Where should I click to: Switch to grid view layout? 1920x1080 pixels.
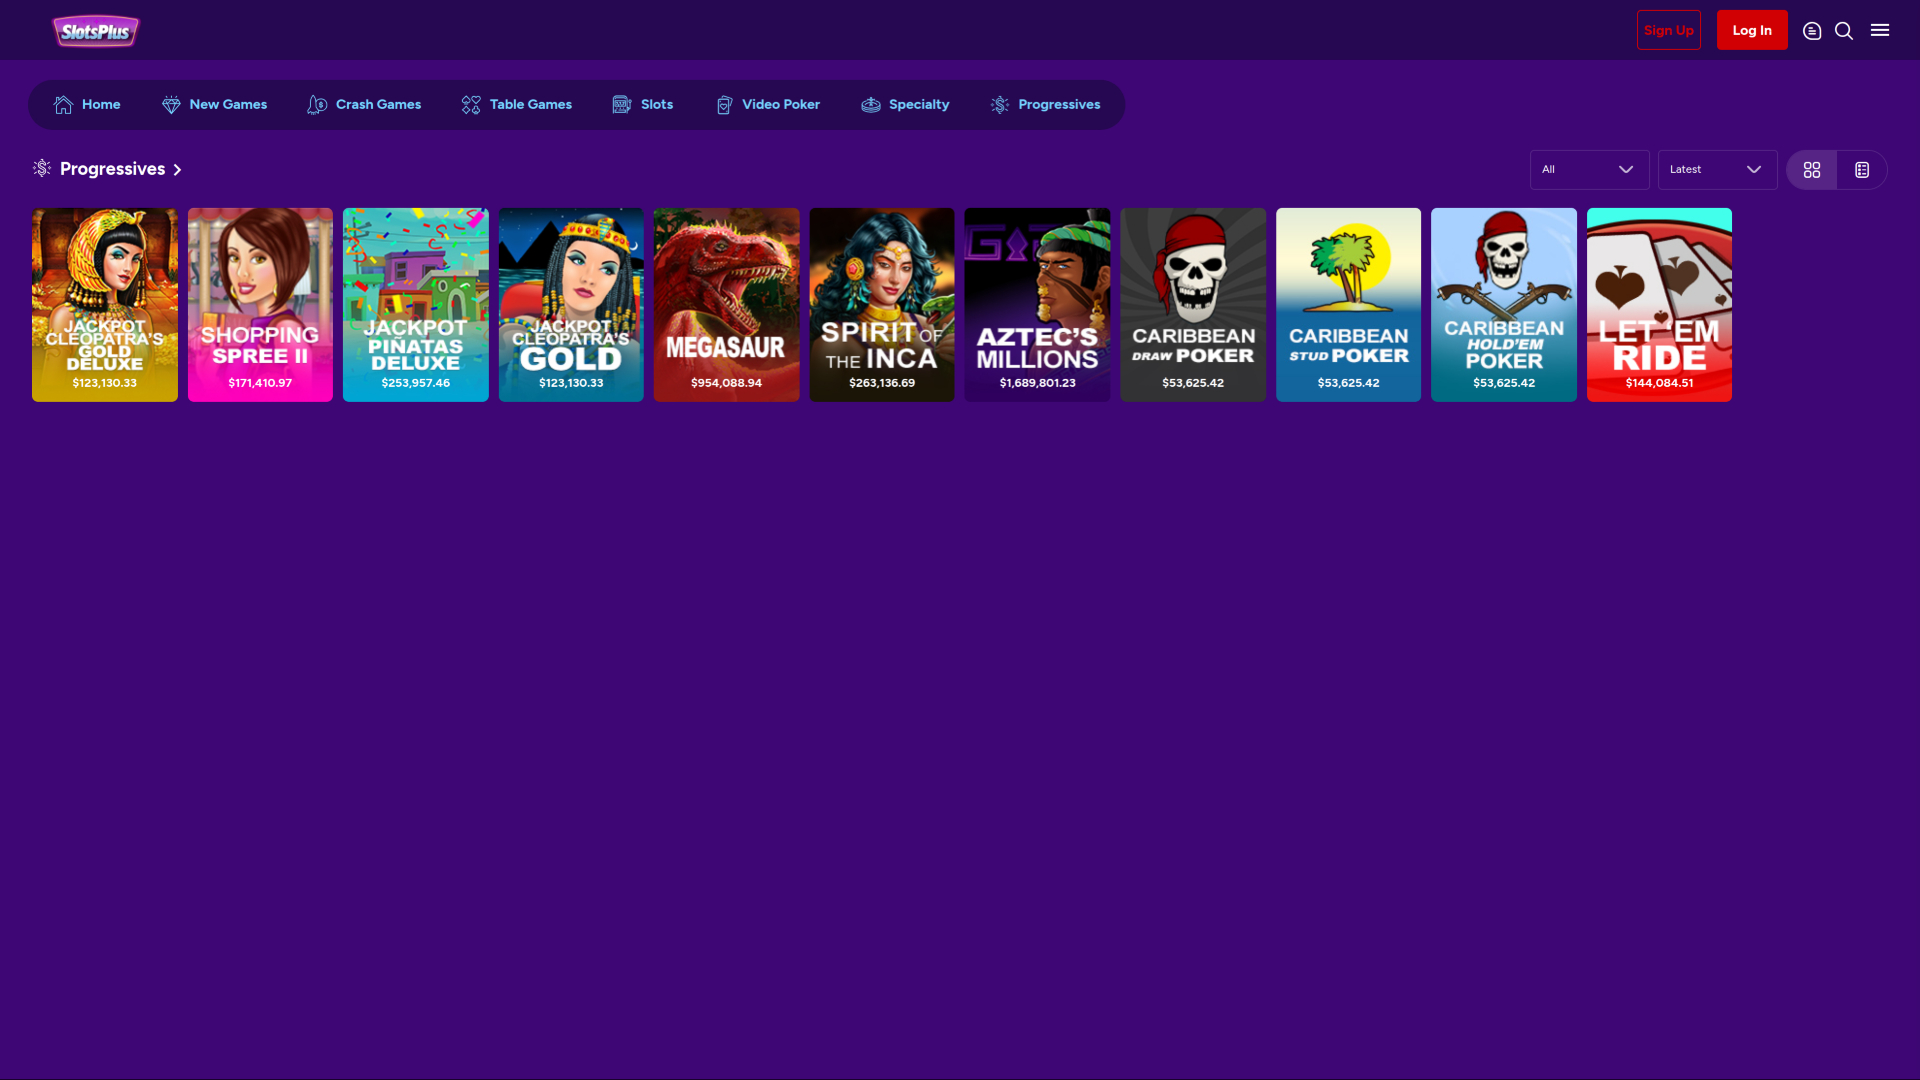click(1812, 169)
